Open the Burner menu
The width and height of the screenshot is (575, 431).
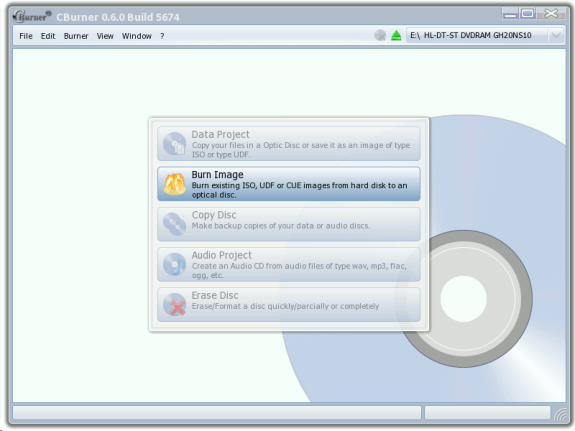[76, 36]
